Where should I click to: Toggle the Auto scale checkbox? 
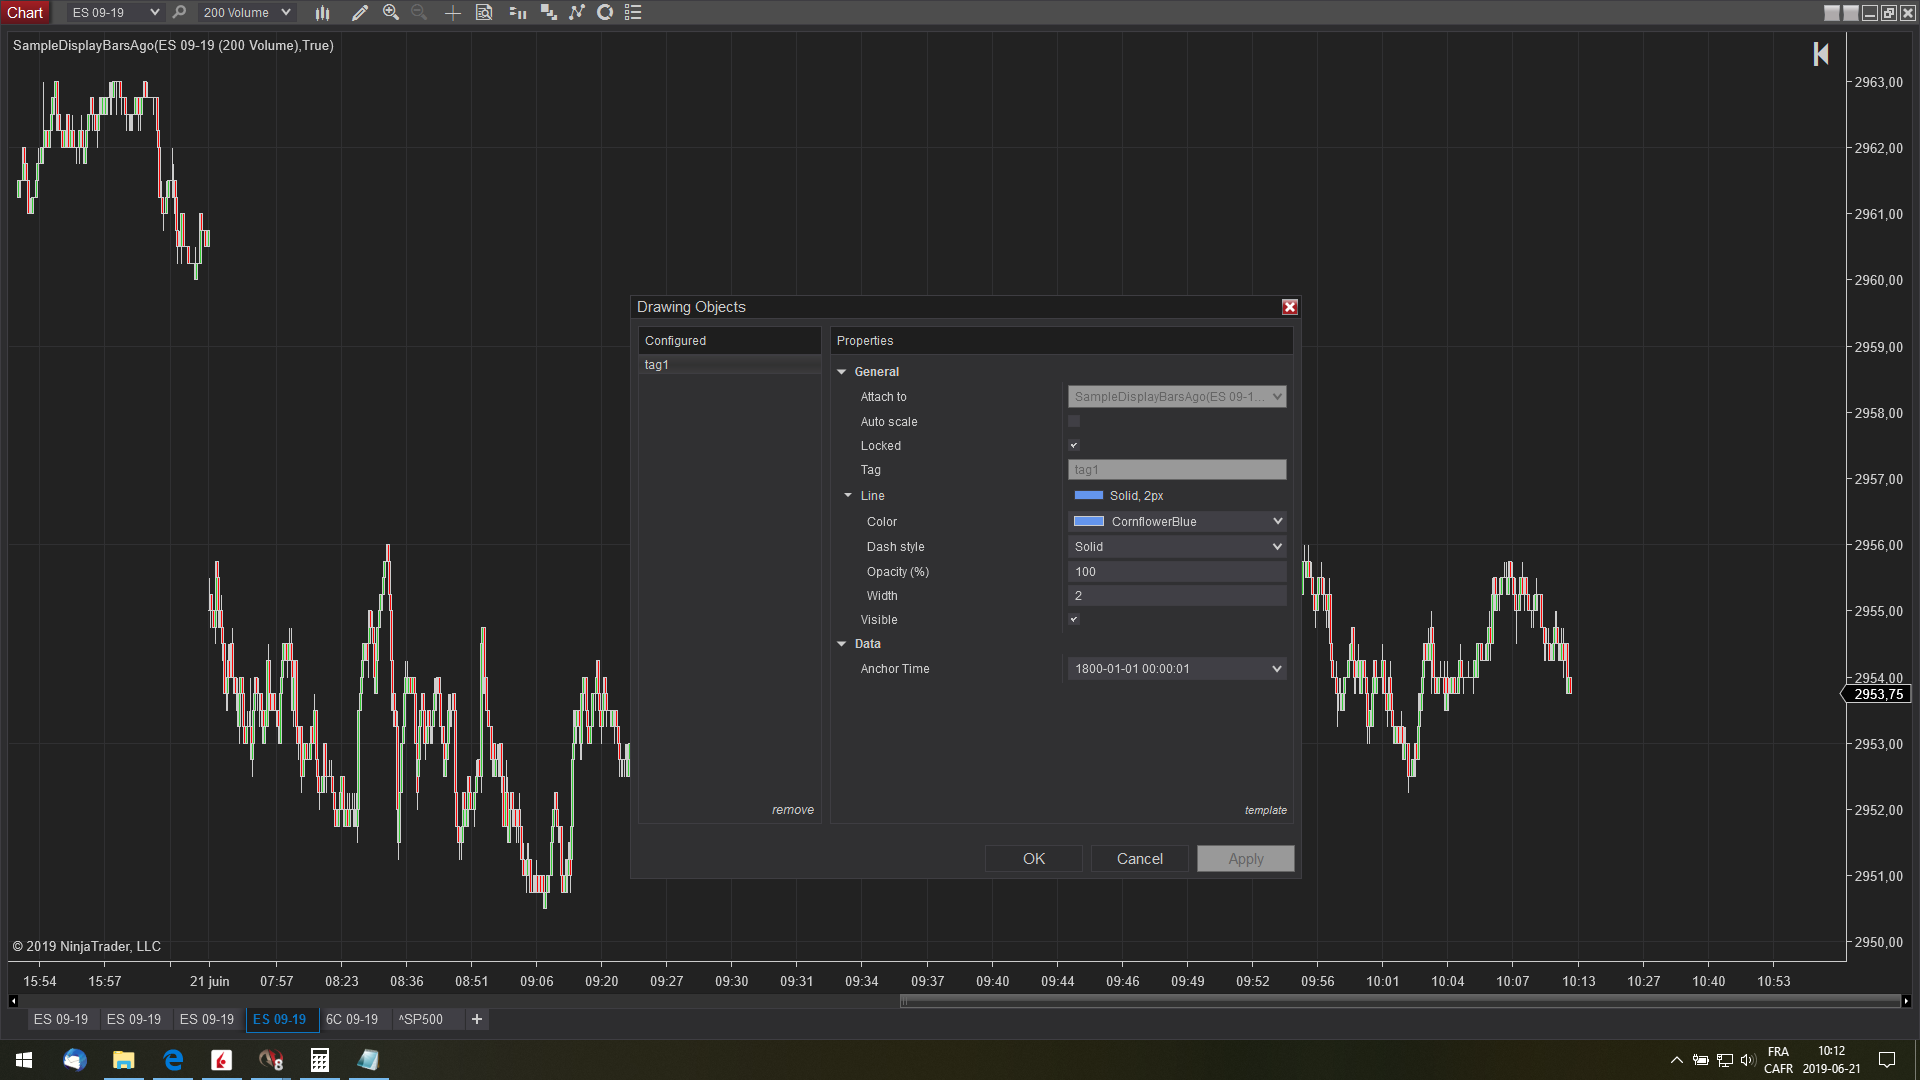tap(1074, 422)
